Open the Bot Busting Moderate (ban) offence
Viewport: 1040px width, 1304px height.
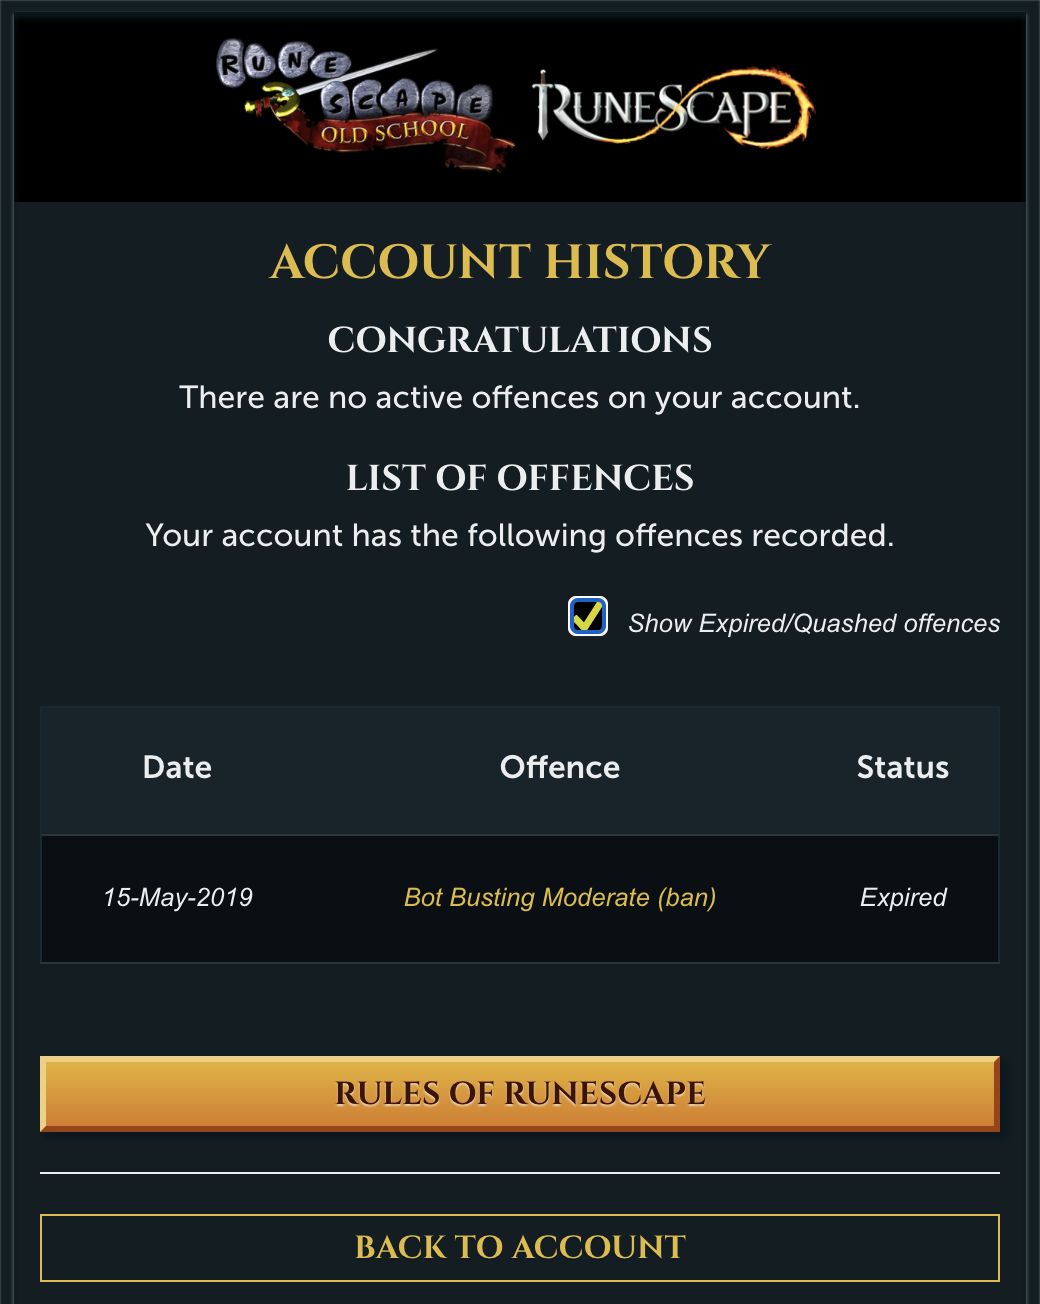[x=560, y=897]
